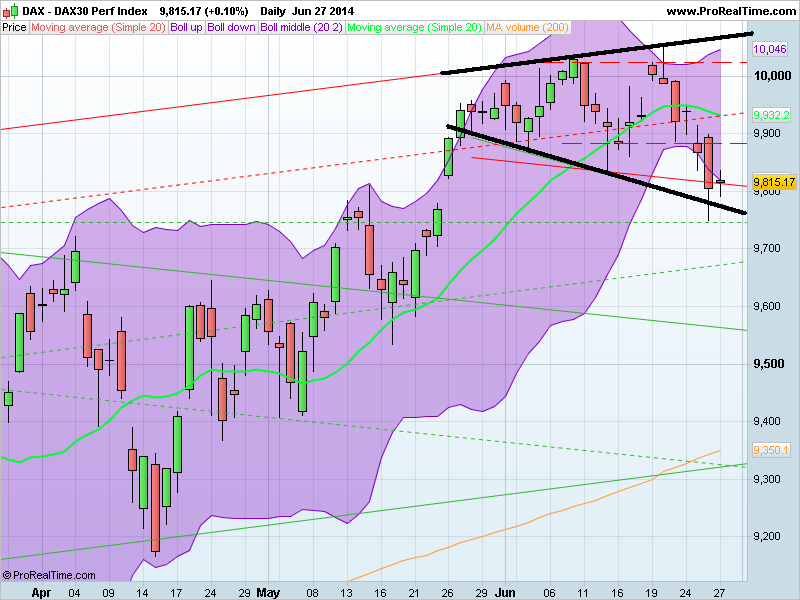Click the 10,000 price axis label
The image size is (800, 600).
coord(772,76)
